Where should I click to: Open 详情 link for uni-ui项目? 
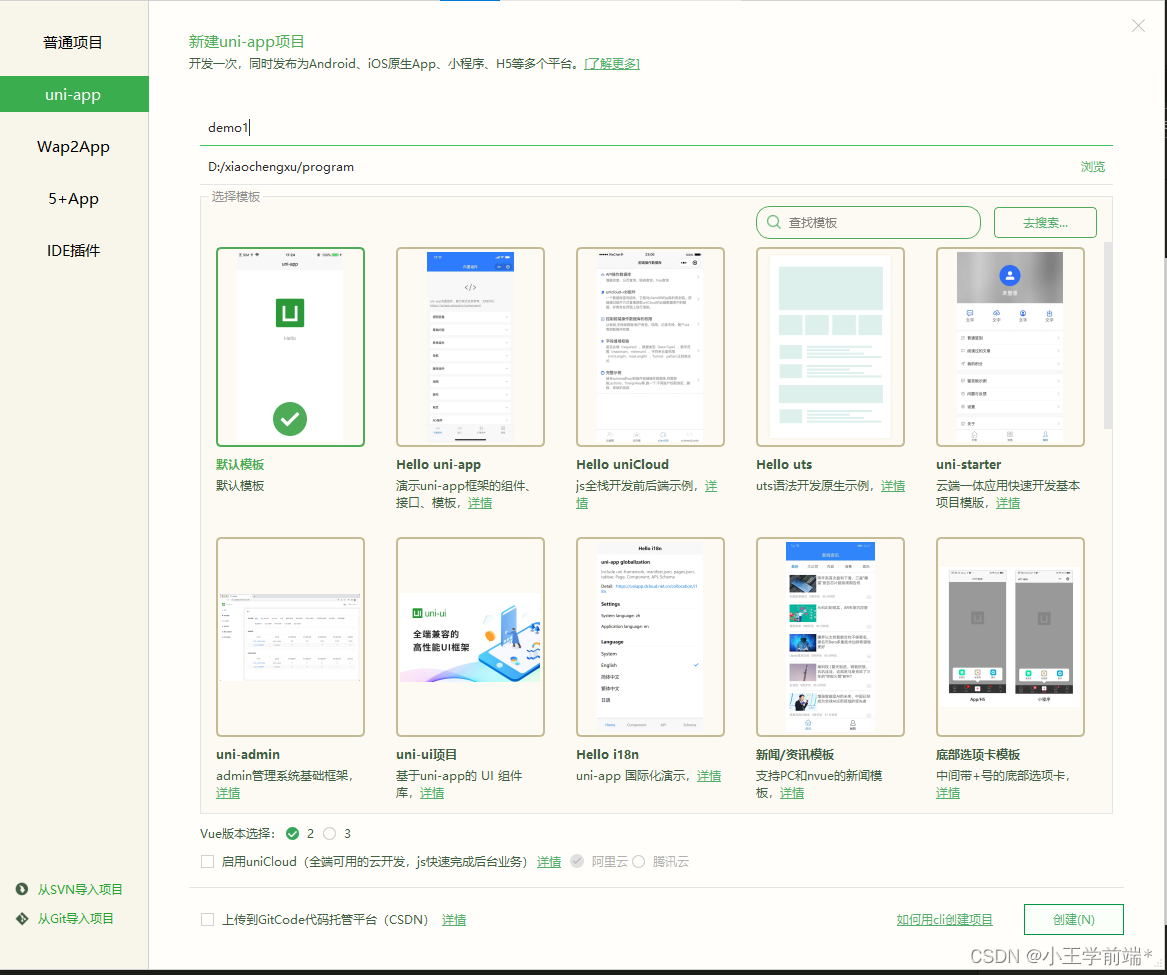(432, 793)
